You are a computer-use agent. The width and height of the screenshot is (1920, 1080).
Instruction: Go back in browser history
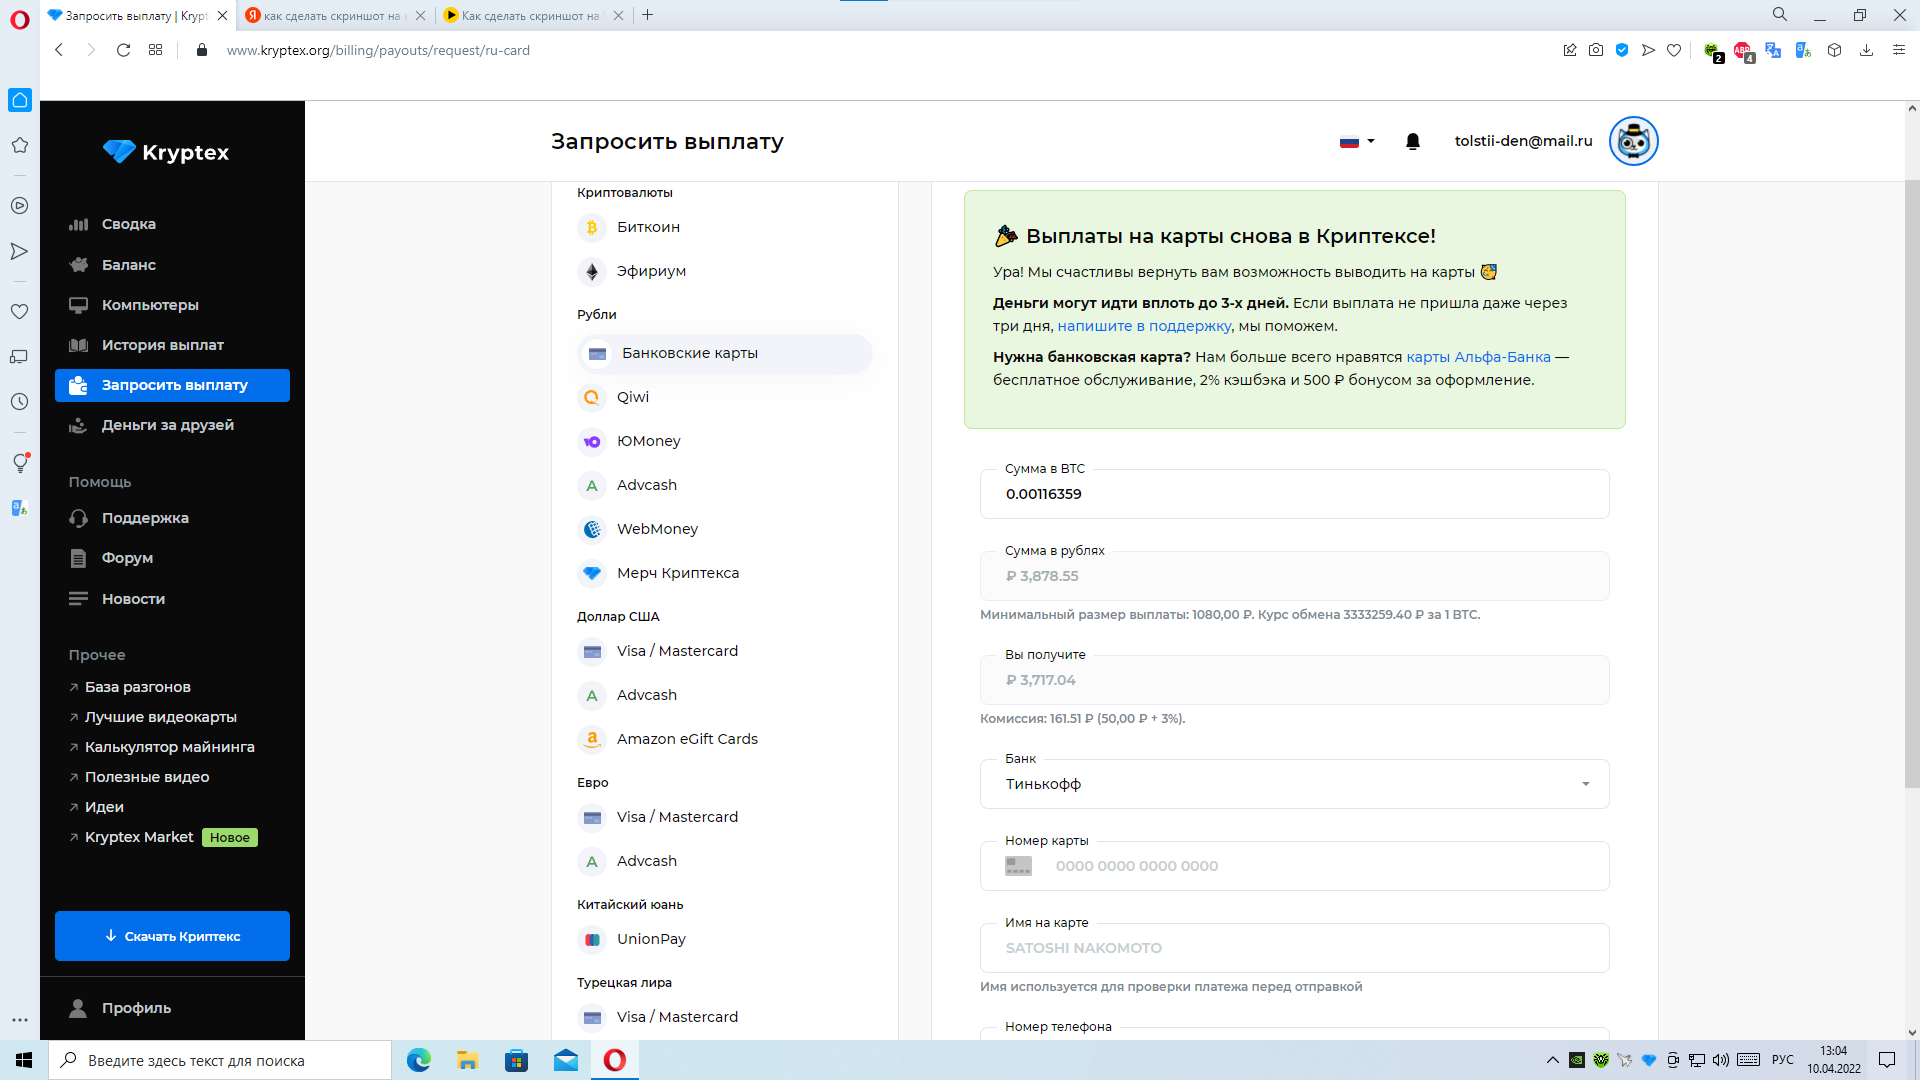tap(59, 50)
